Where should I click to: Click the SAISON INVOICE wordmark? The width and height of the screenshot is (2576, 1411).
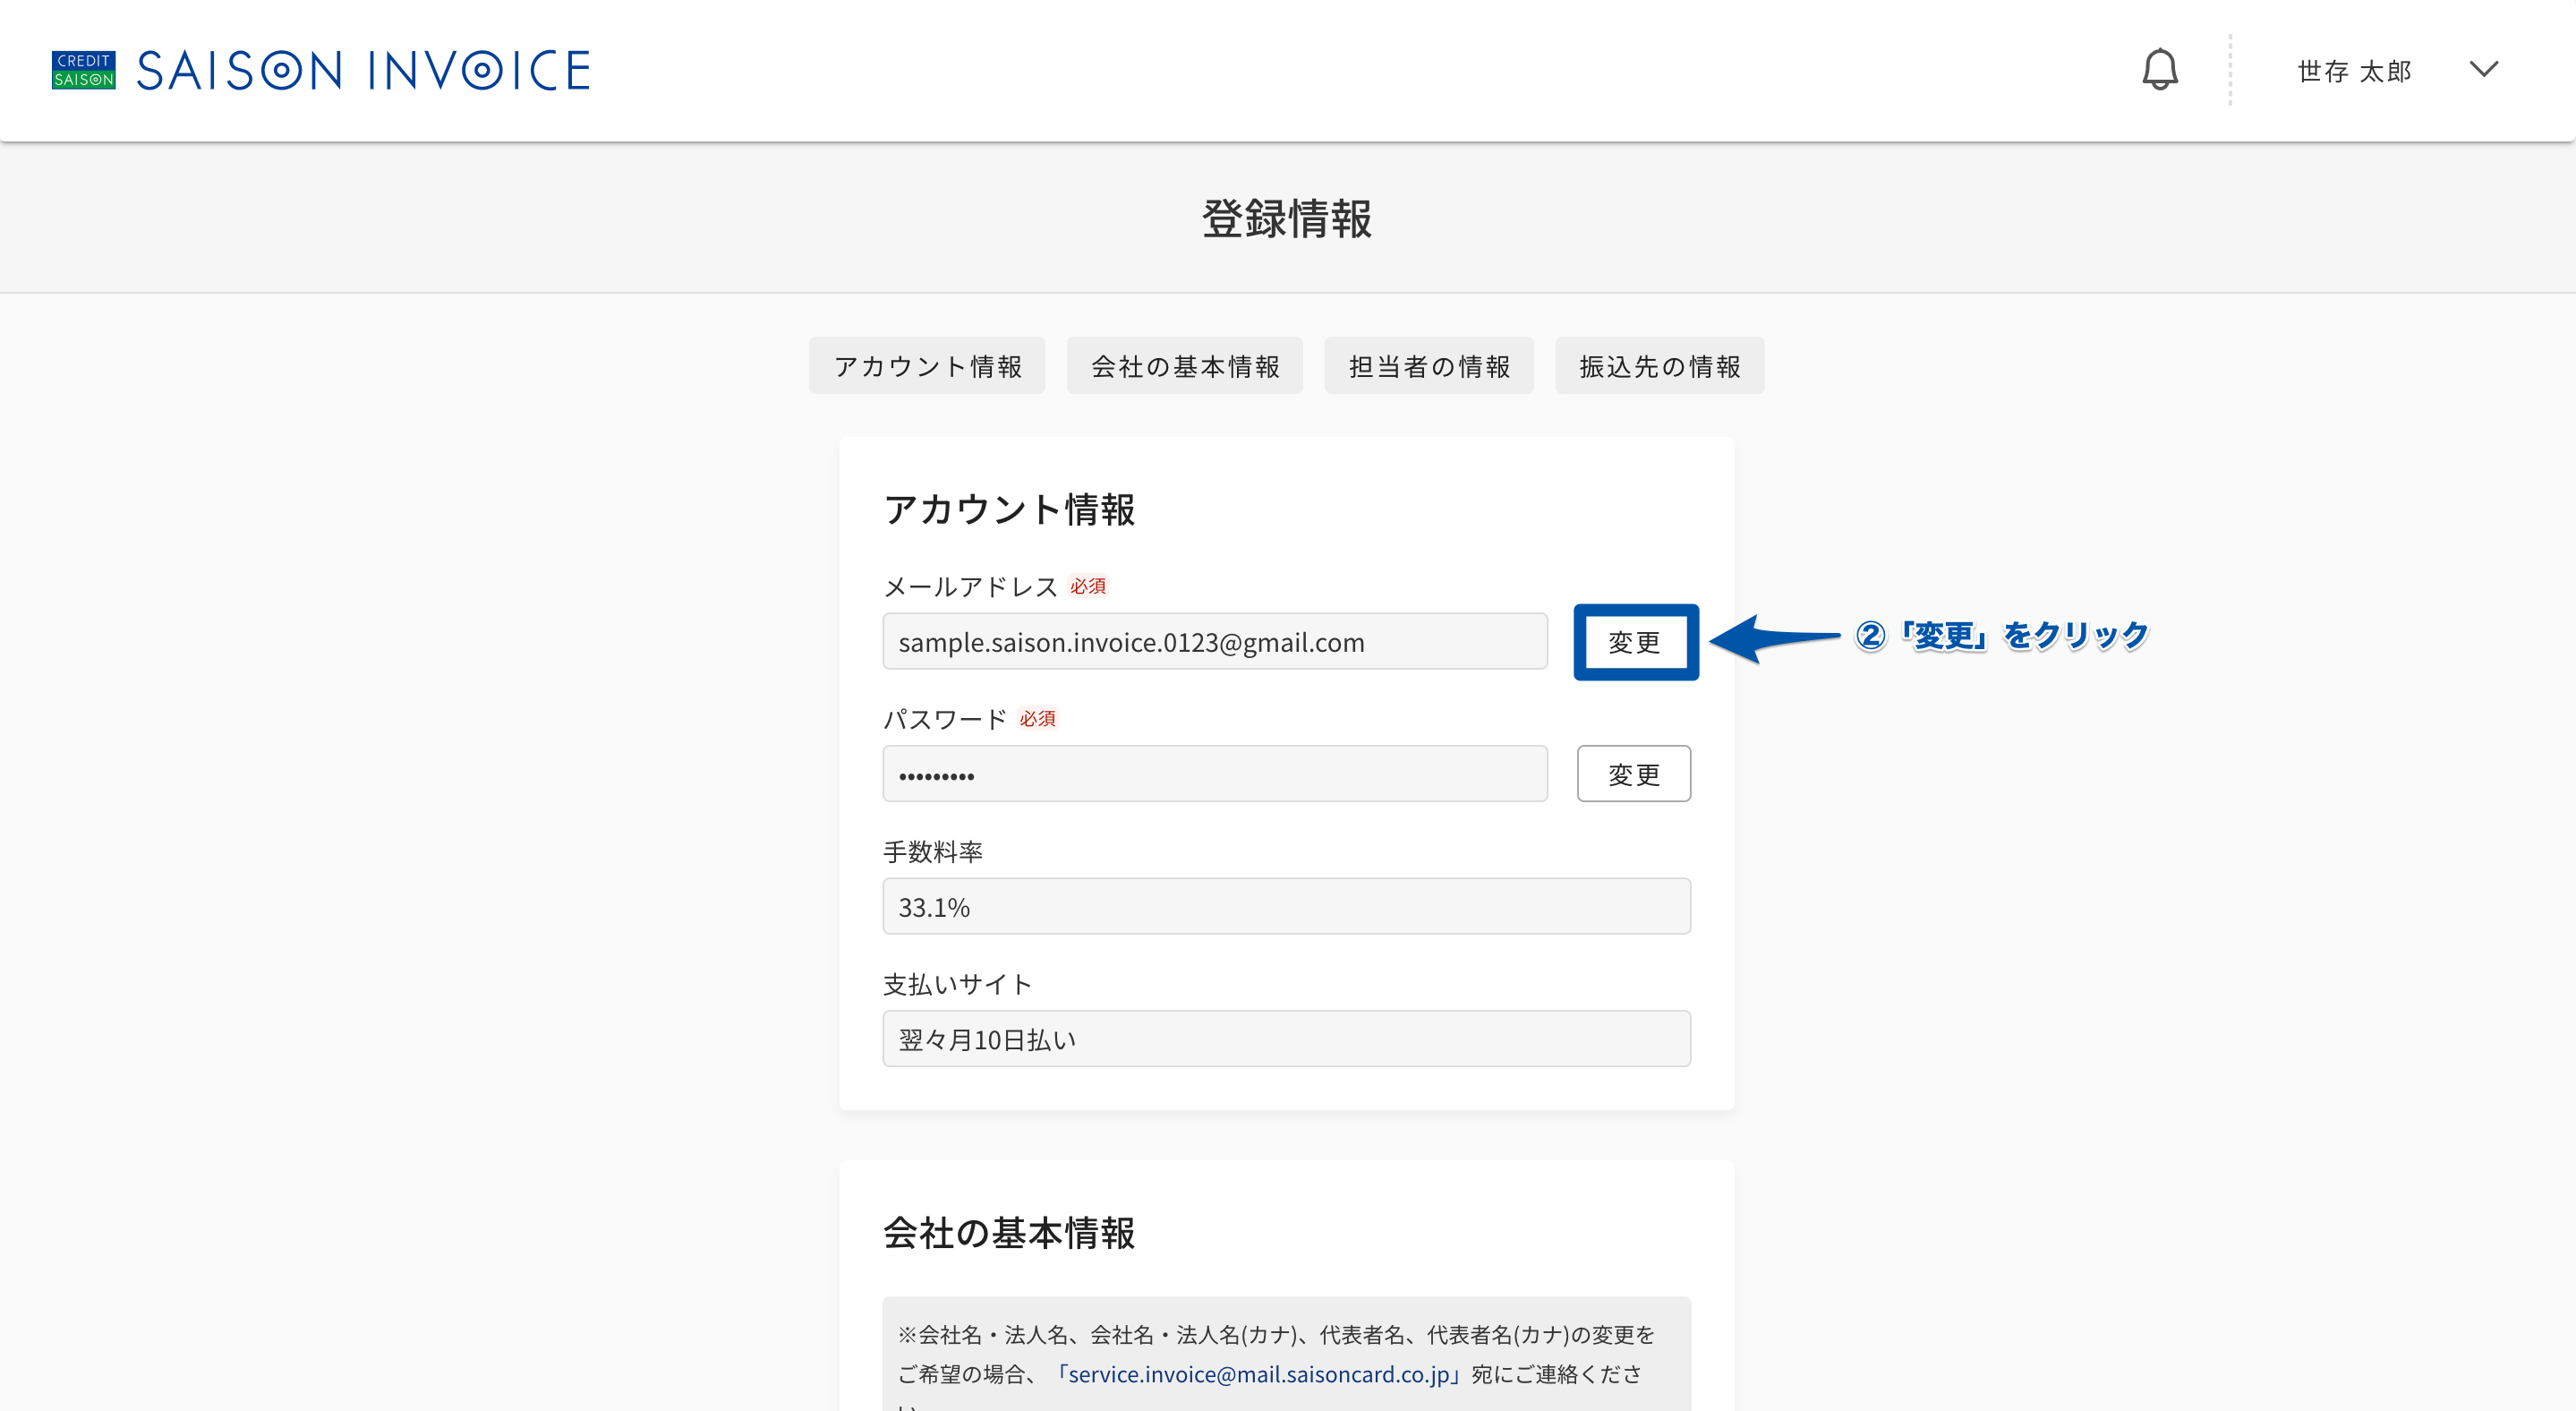pos(363,70)
